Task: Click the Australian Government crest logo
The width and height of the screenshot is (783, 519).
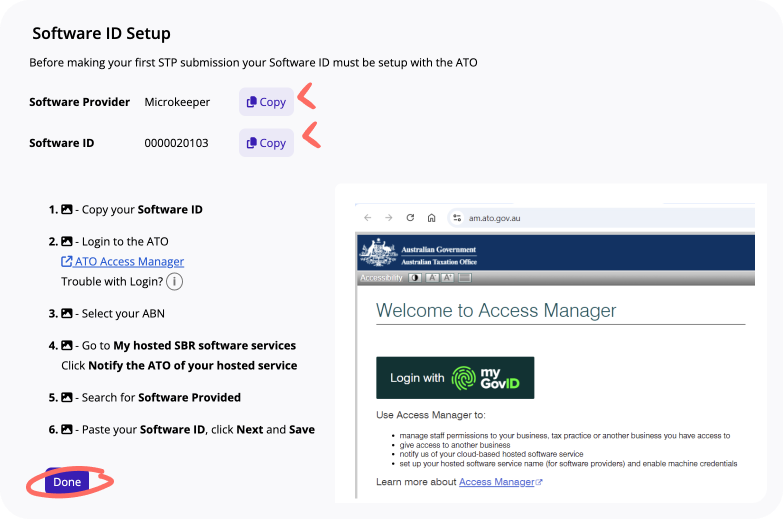Action: tap(378, 253)
